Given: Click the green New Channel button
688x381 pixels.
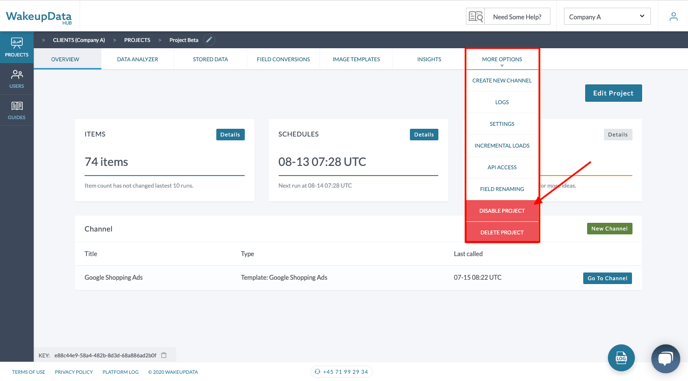Looking at the screenshot, I should tap(609, 229).
